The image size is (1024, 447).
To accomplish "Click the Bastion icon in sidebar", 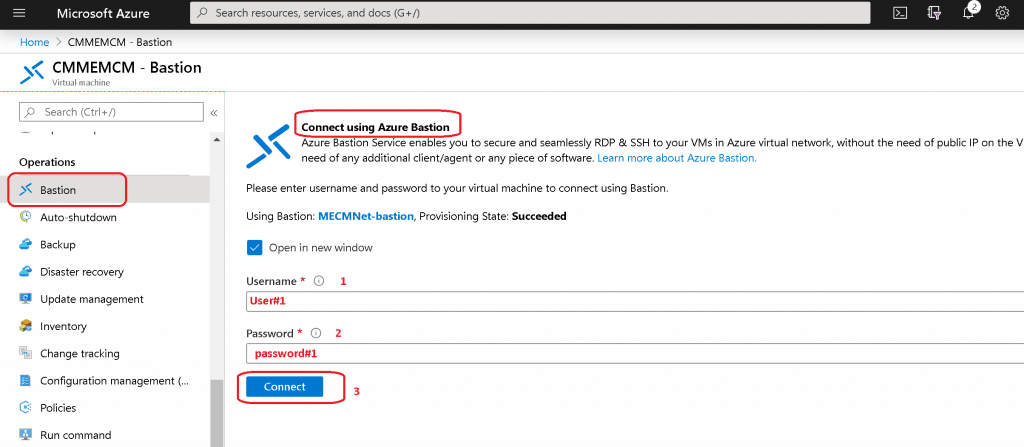I will pos(26,190).
